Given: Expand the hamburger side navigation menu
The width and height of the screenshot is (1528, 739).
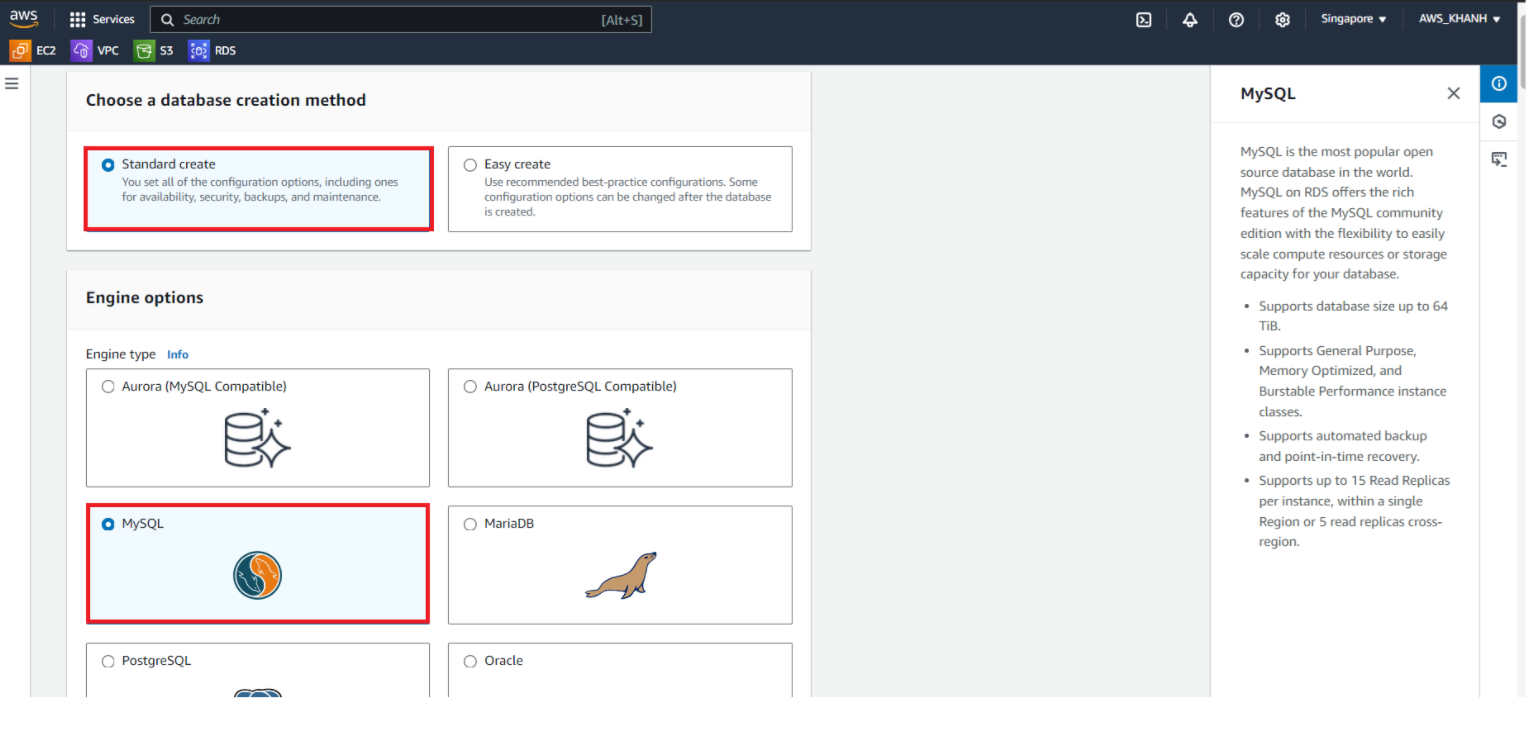Looking at the screenshot, I should point(12,83).
